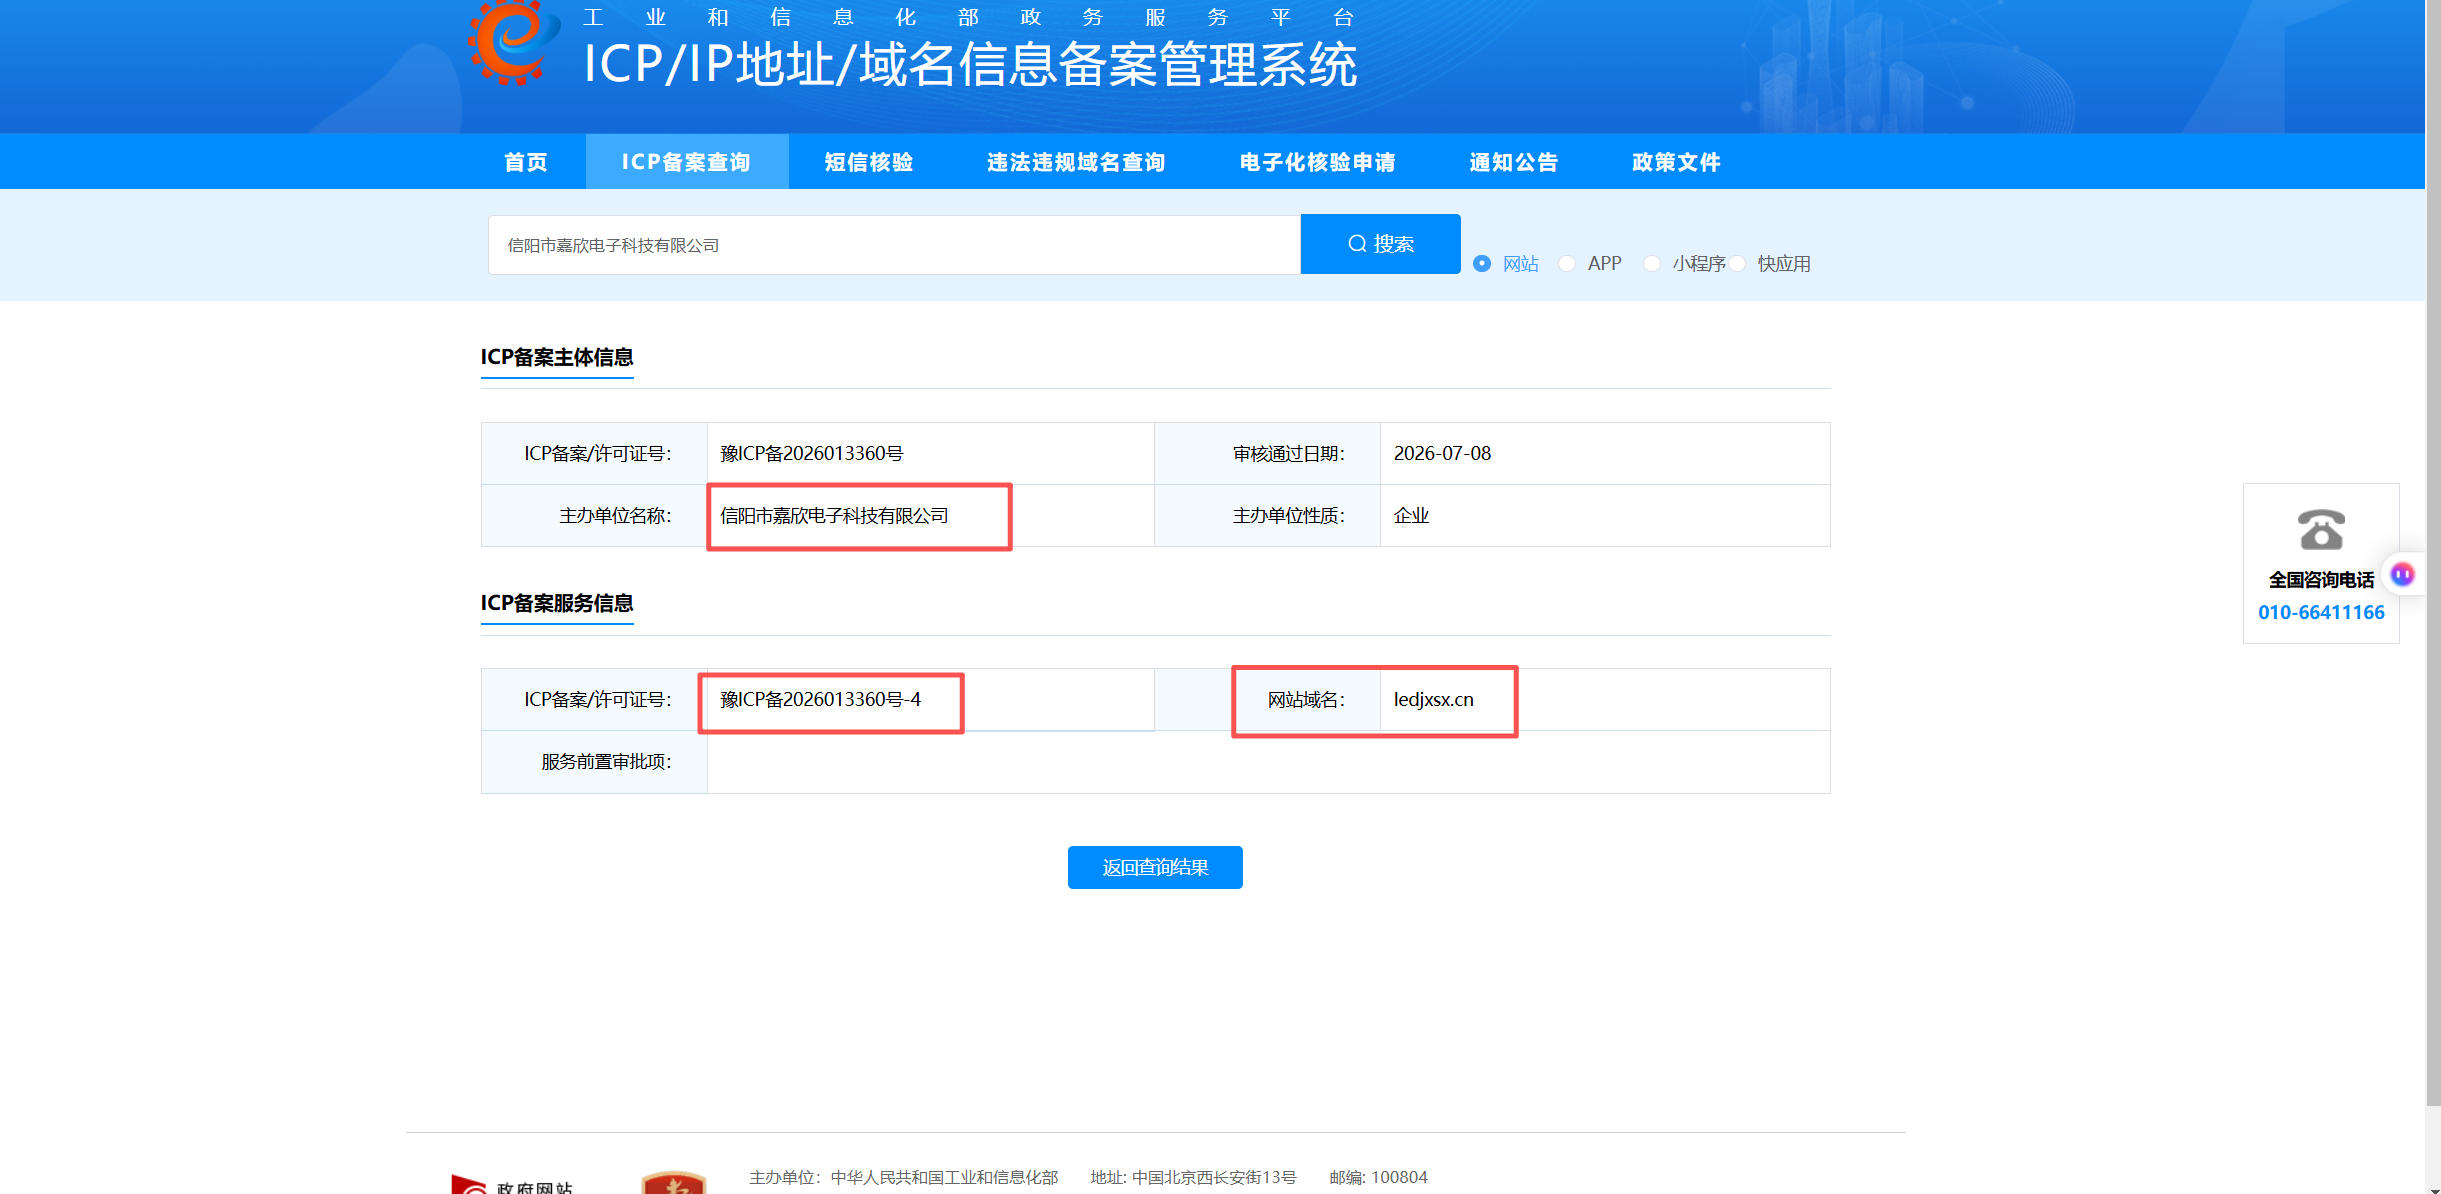This screenshot has width=2441, height=1194.
Task: Click the hotline number 010-66411166
Action: tap(2321, 612)
